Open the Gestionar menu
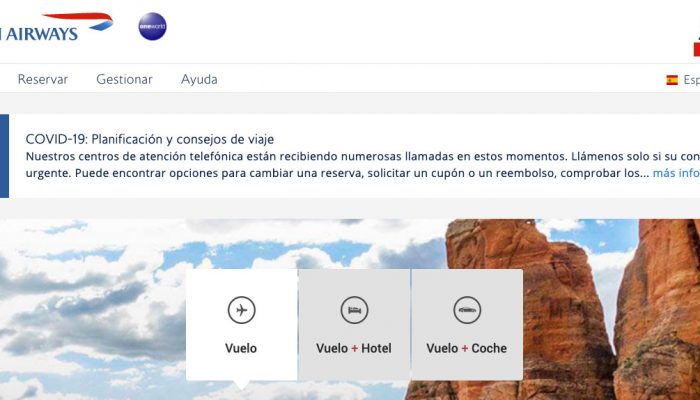 point(124,79)
